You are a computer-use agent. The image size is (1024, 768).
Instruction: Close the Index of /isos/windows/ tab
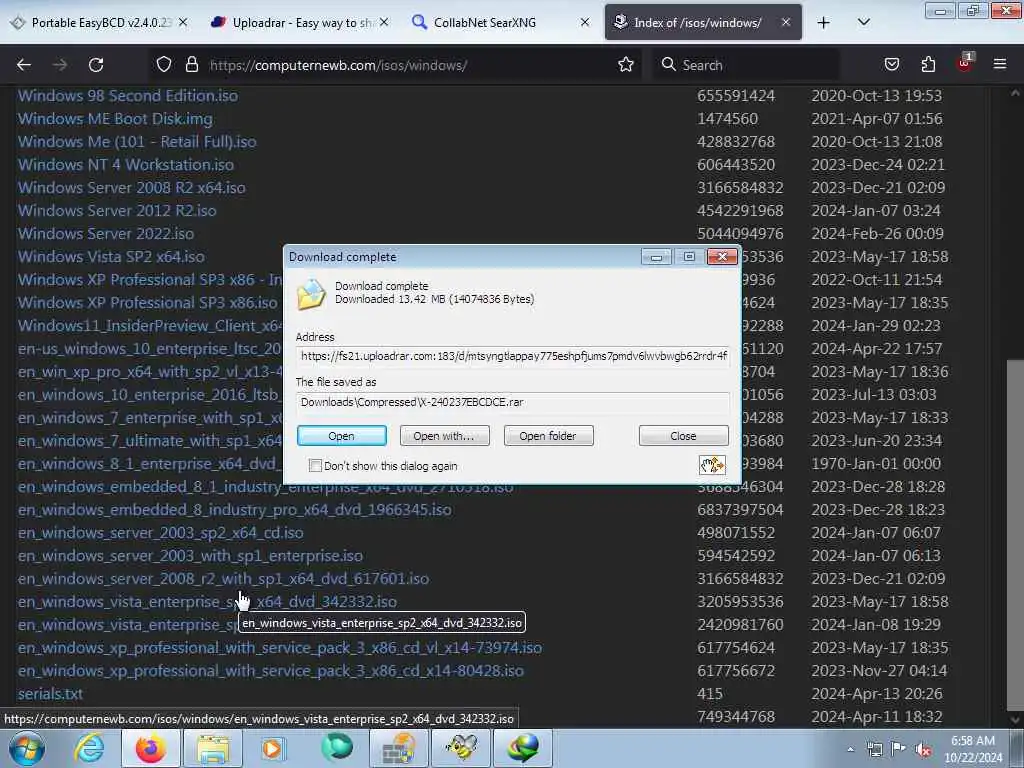point(786,23)
